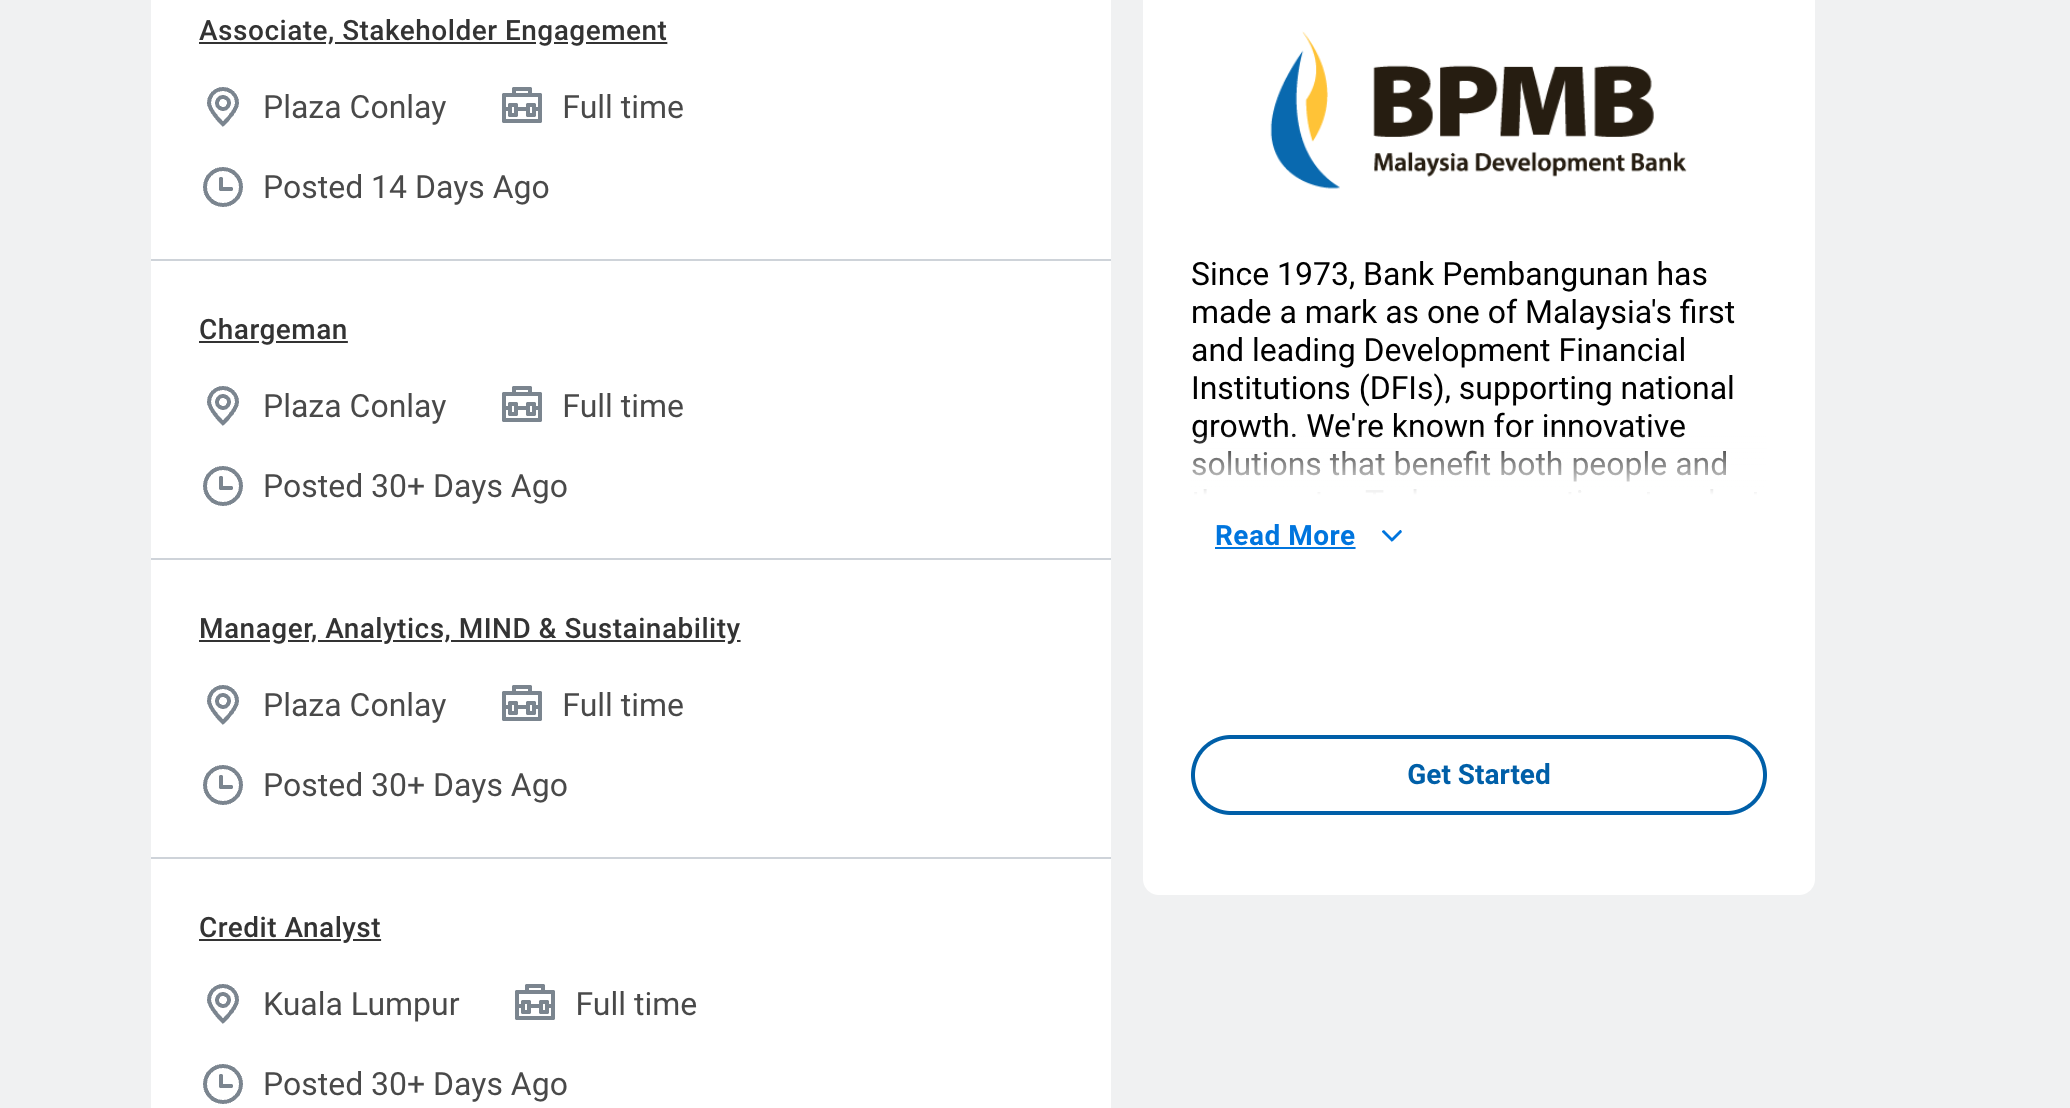Open the Associate, Stakeholder Engagement job posting
Image resolution: width=2070 pixels, height=1108 pixels.
432,31
